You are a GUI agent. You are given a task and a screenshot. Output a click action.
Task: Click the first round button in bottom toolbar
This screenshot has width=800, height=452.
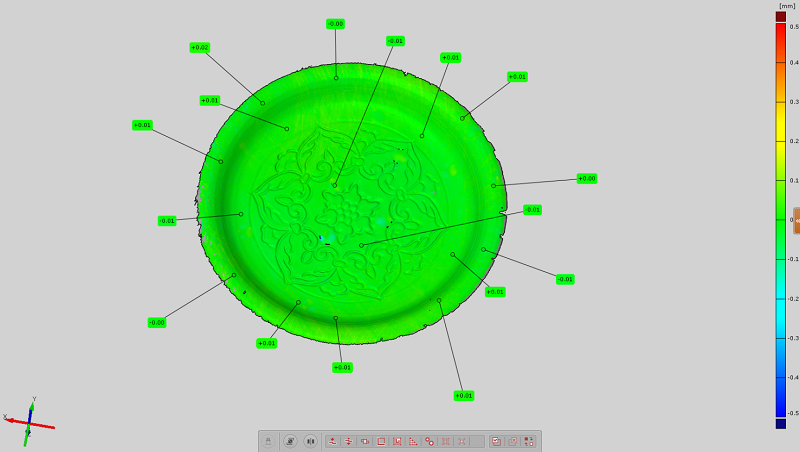pos(290,441)
